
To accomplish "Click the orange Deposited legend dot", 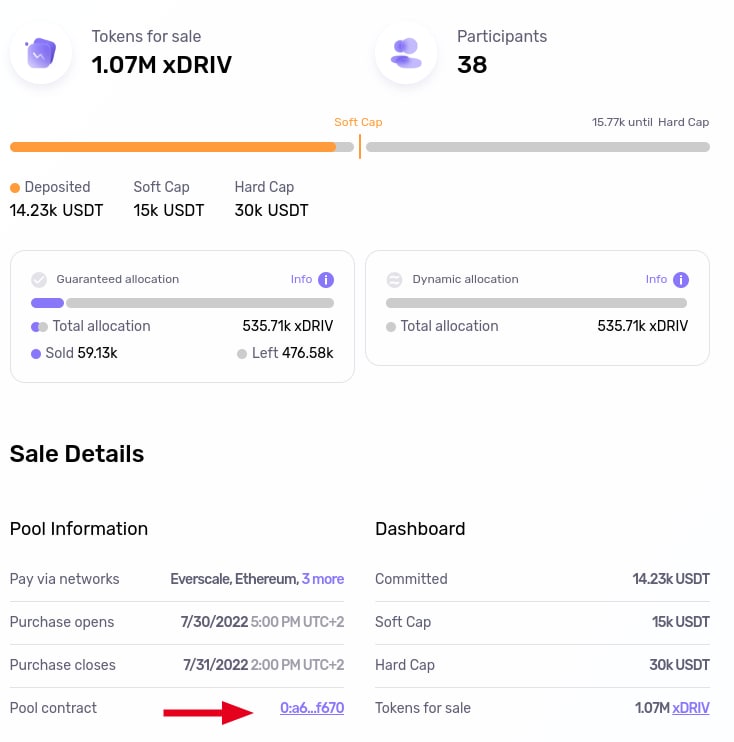I will click(15, 187).
